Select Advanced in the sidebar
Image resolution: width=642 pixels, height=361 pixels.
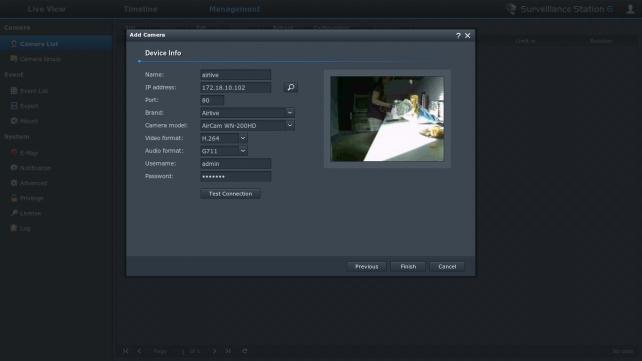point(56,183)
